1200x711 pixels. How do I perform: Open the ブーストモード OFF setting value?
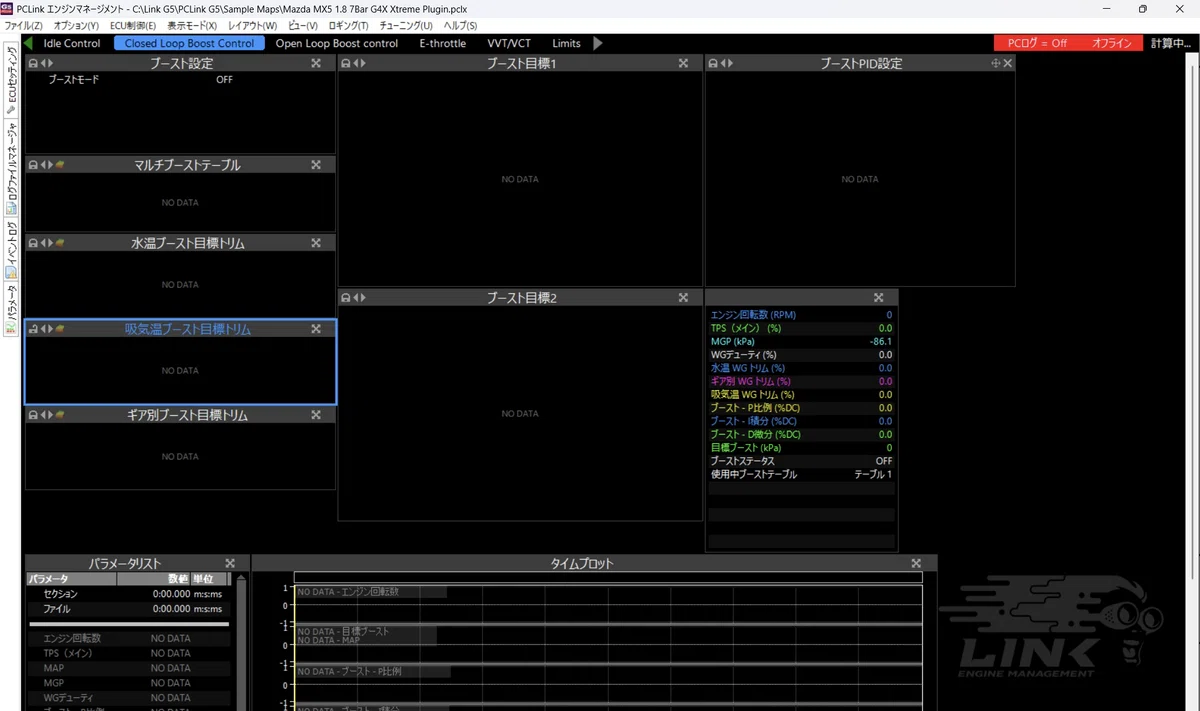pos(224,79)
